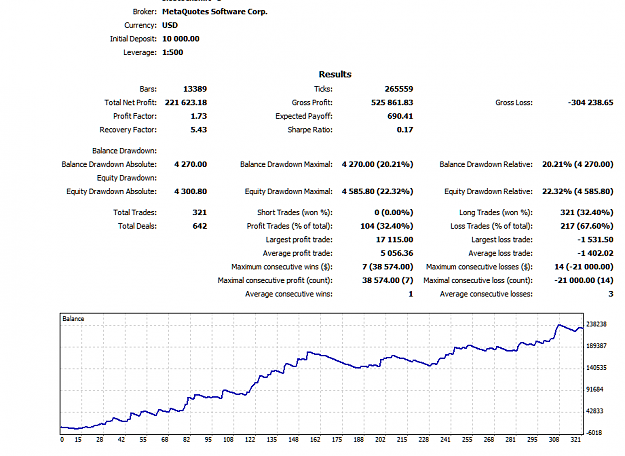Select Average consecutive losses value 3
Viewport: 625px width, 456px height.
[x=611, y=294]
